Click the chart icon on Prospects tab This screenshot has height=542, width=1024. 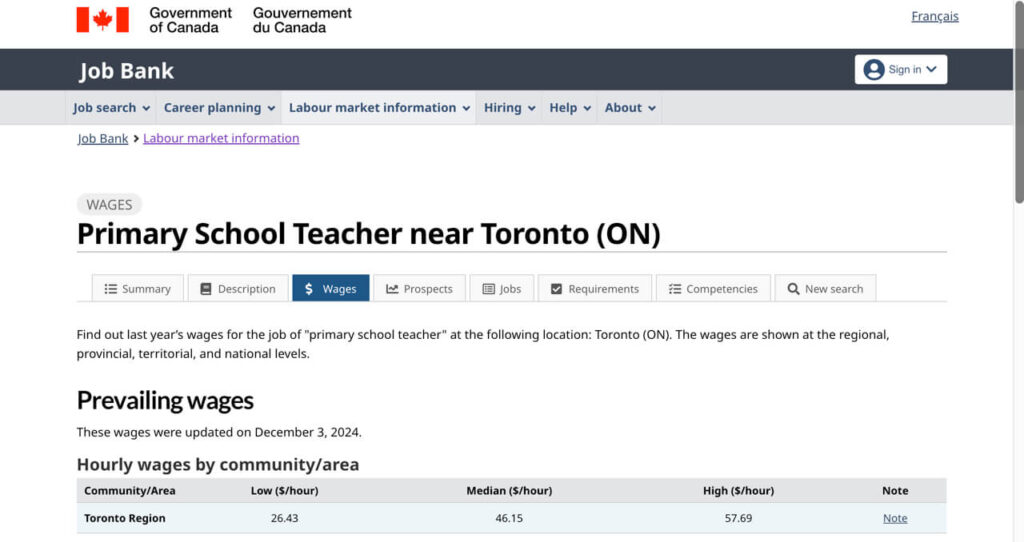click(392, 289)
